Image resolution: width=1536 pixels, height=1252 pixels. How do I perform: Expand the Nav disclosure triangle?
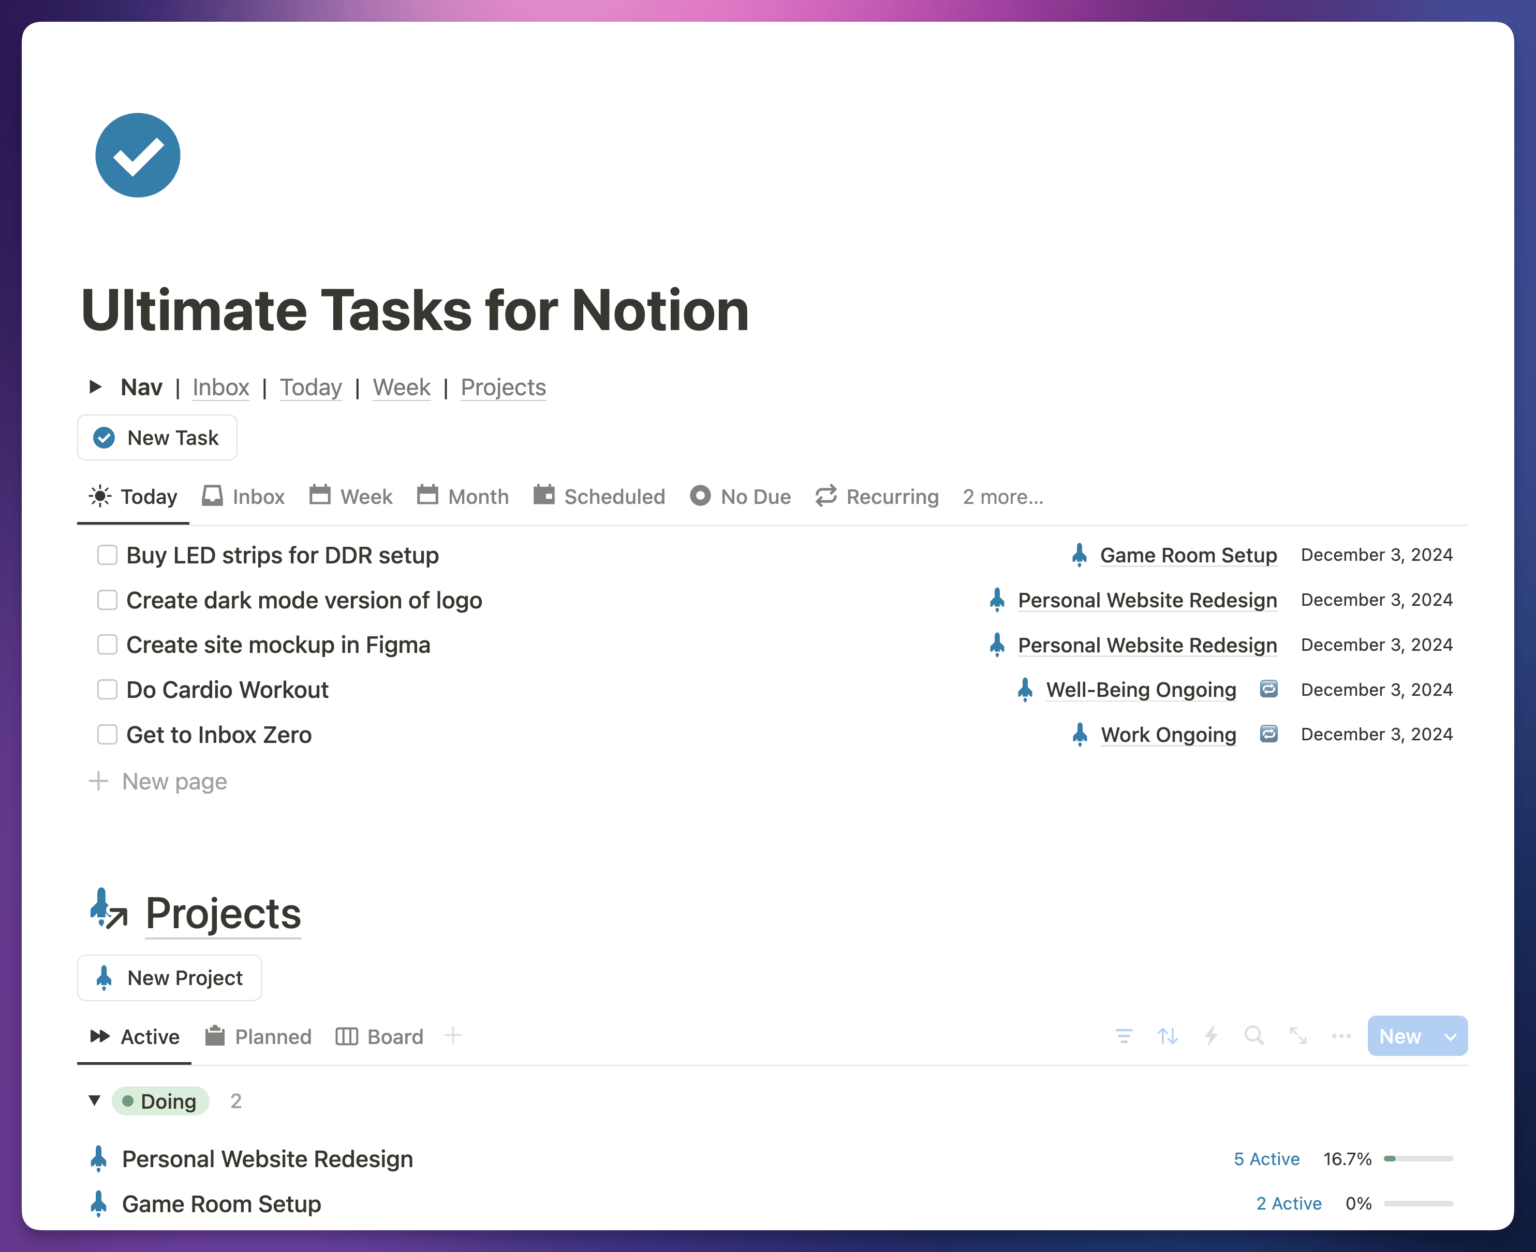(x=95, y=387)
